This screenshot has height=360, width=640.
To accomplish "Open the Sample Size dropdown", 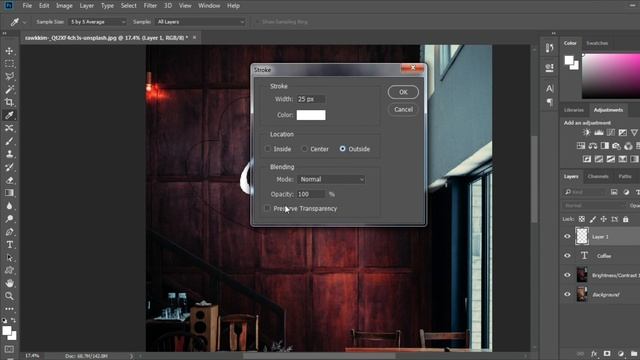I will point(98,22).
